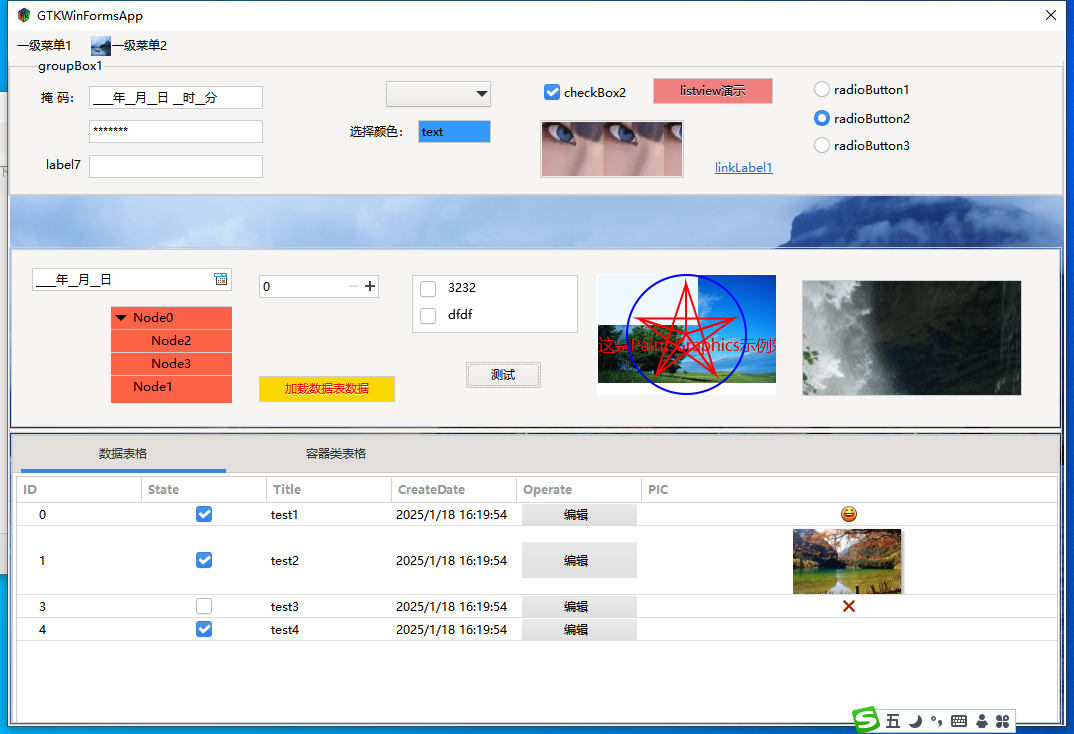Screen dimensions: 1074x734
Task: Click the plus icon on numeric spinner
Action: (371, 287)
